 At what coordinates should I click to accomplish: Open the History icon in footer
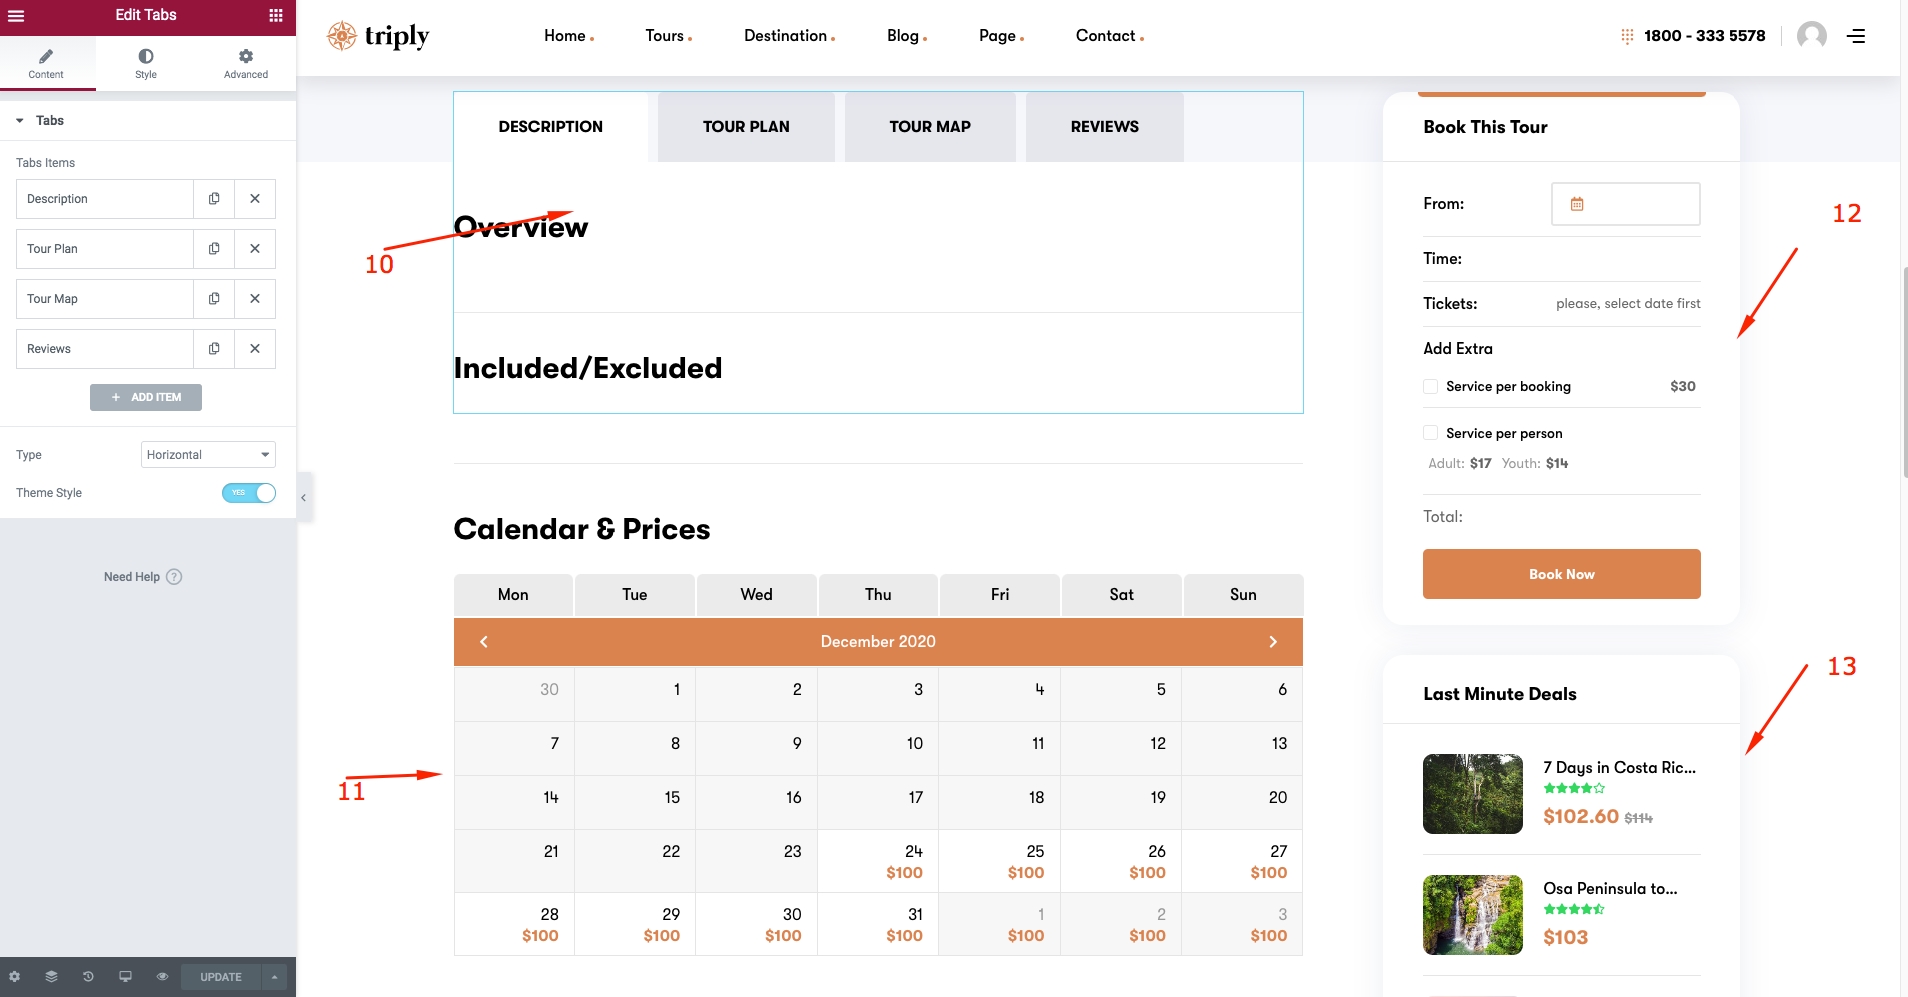[x=88, y=977]
